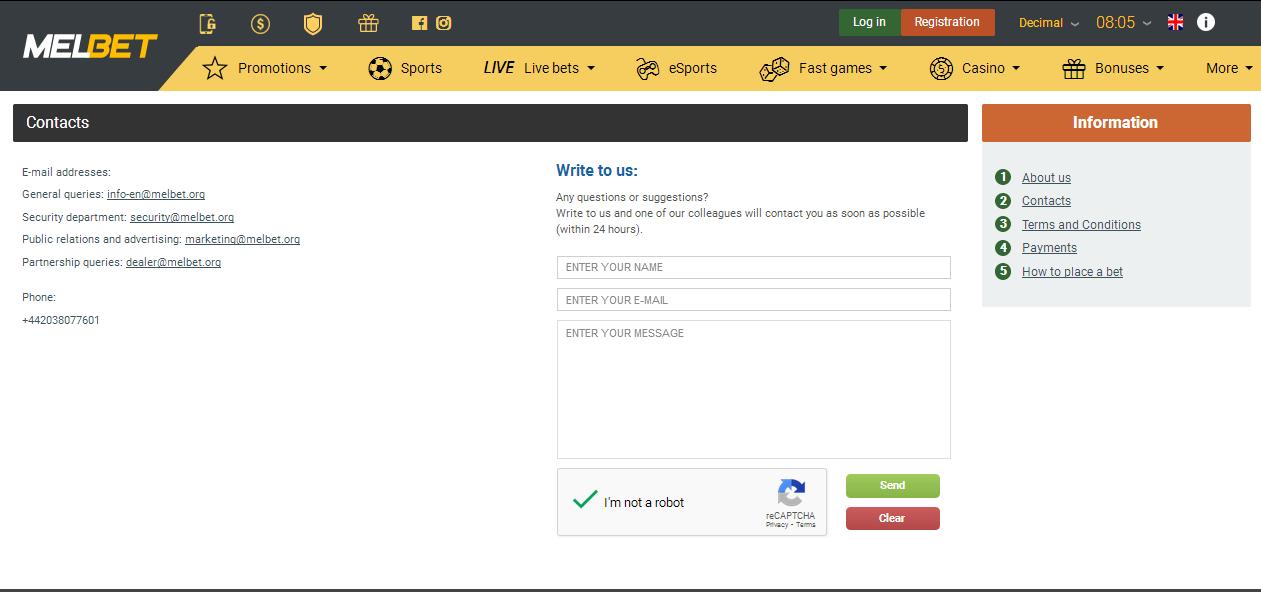Screen dimensions: 1261x592
Task: Open the More menu
Action: [1229, 68]
